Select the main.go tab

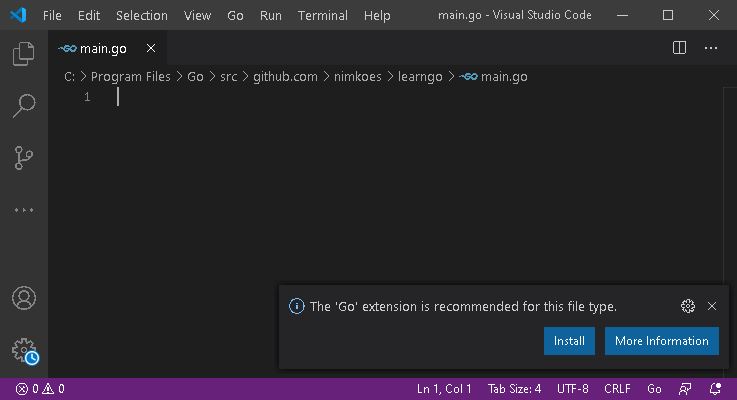click(x=107, y=48)
